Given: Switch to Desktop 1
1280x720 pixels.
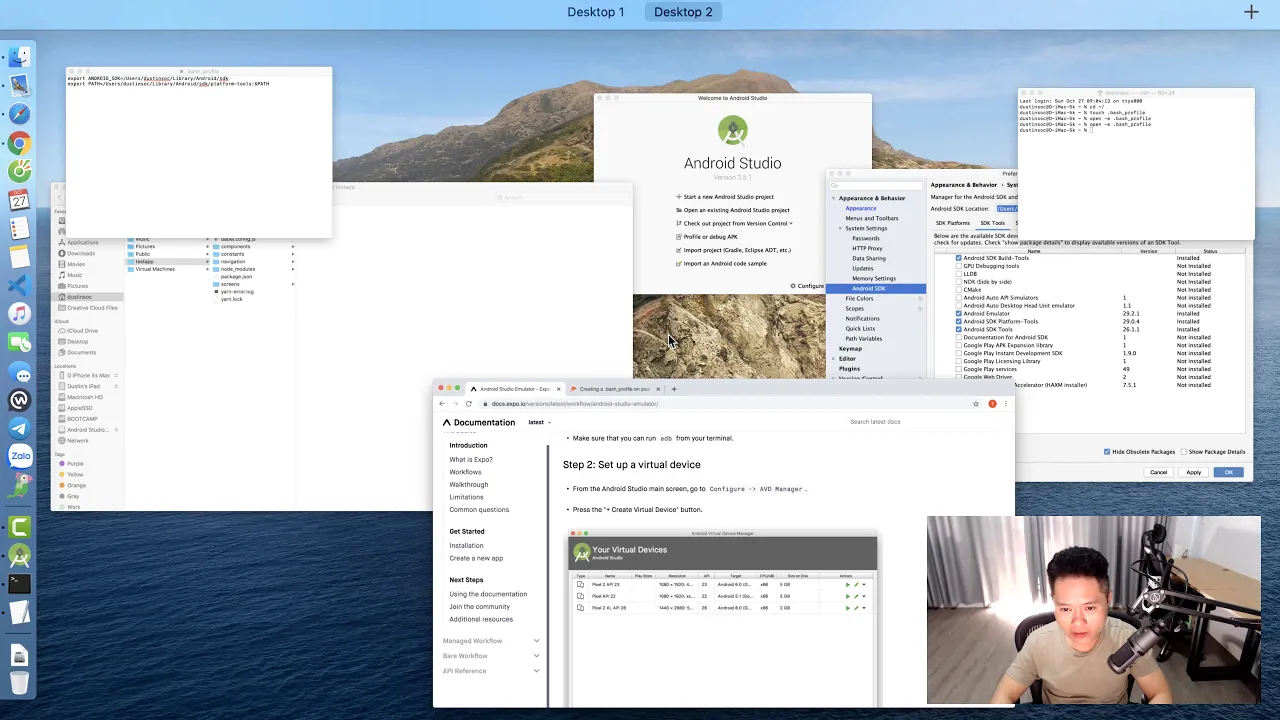Looking at the screenshot, I should coord(595,12).
